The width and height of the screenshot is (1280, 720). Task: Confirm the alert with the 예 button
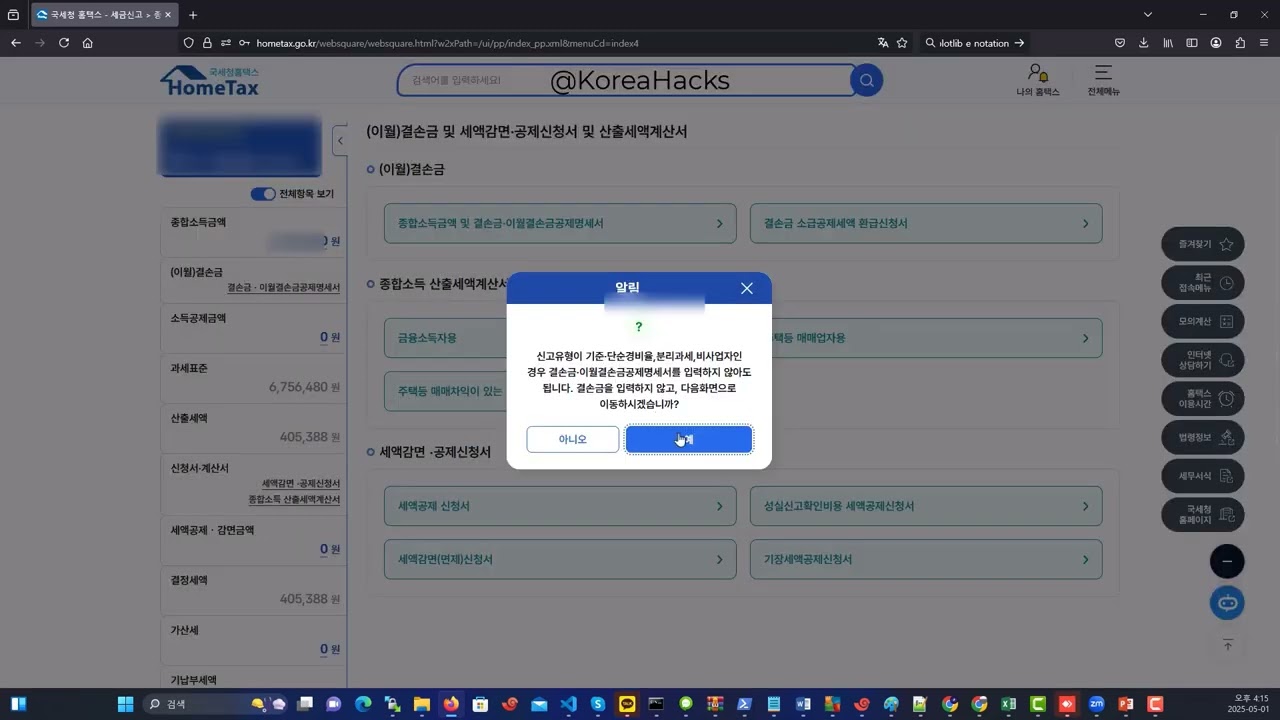click(689, 439)
